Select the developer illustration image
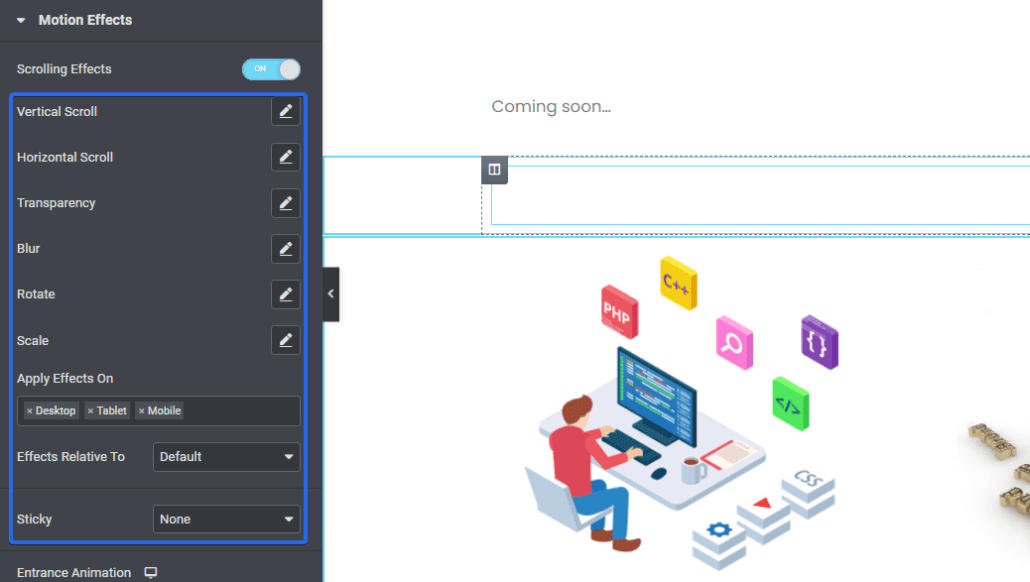 click(681, 412)
